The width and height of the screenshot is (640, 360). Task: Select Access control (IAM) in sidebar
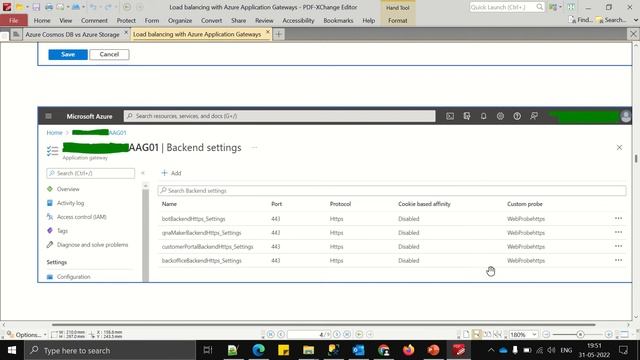(82, 217)
